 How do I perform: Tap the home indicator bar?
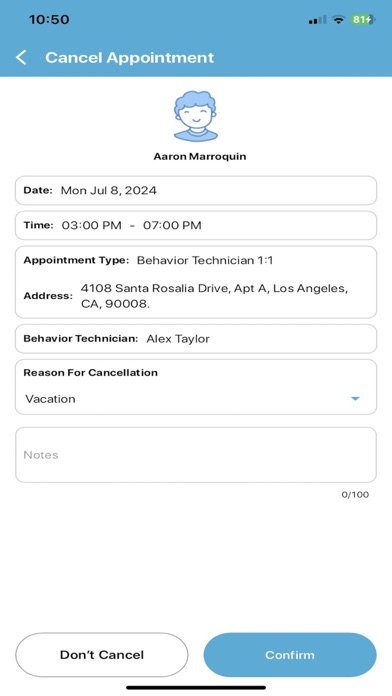(196, 688)
